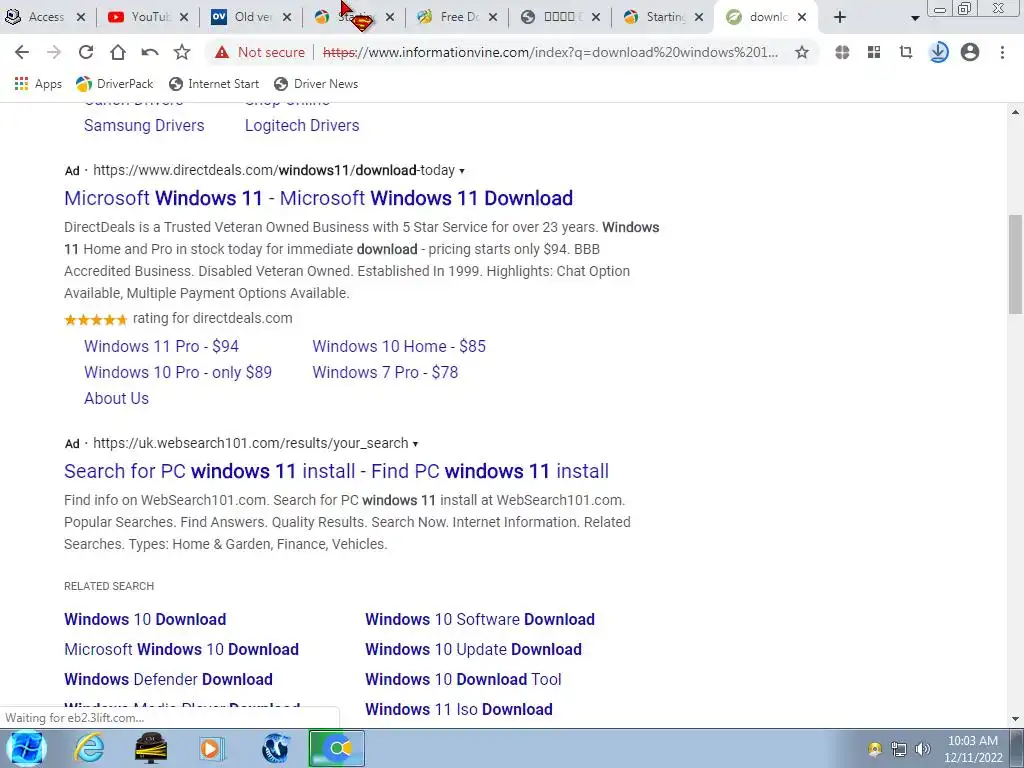Go back using the browser back arrow
Viewport: 1024px width, 768px height.
click(x=22, y=52)
